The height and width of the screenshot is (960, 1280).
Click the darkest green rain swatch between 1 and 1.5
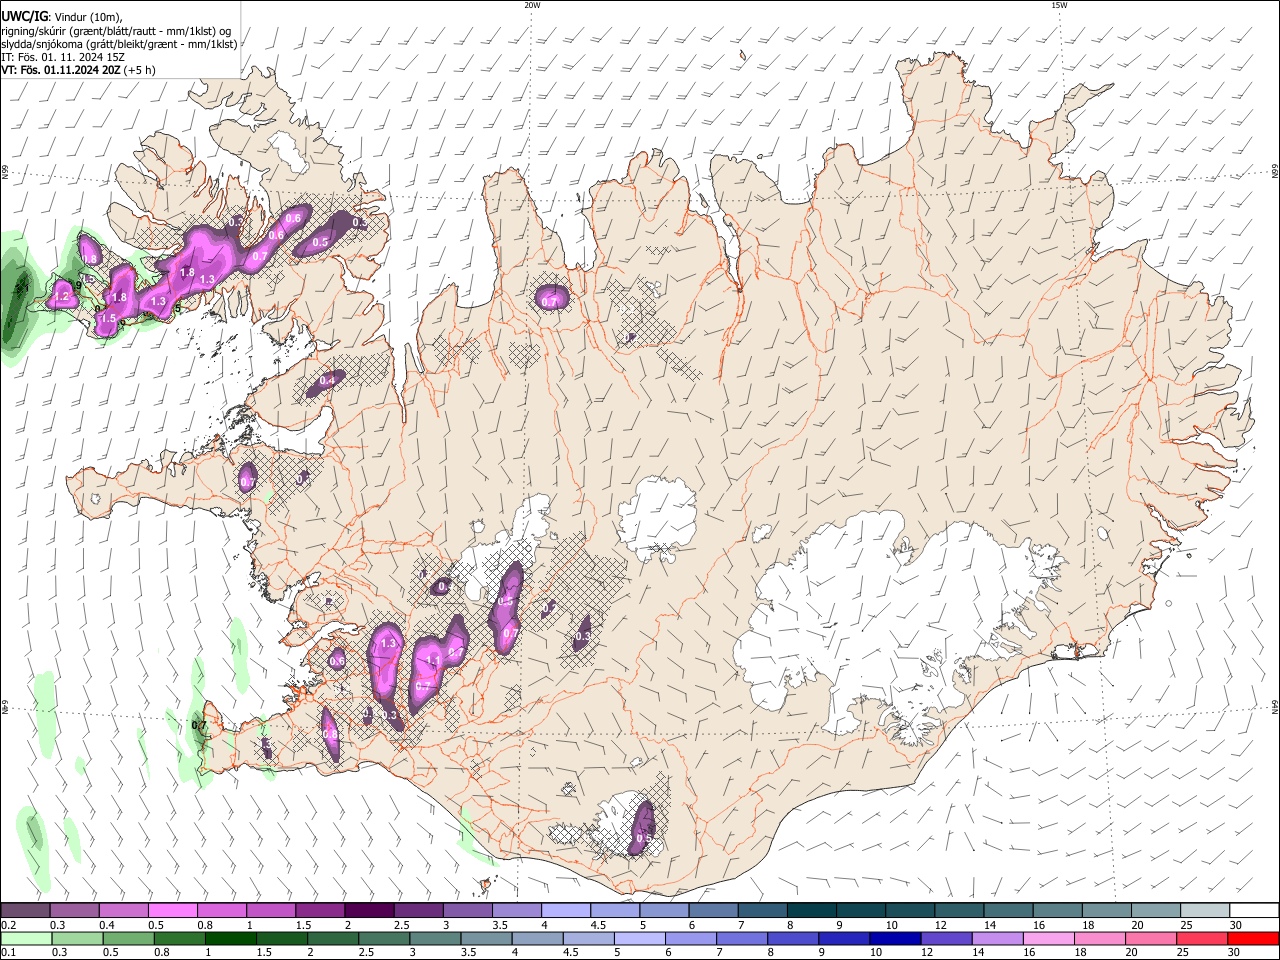click(231, 938)
